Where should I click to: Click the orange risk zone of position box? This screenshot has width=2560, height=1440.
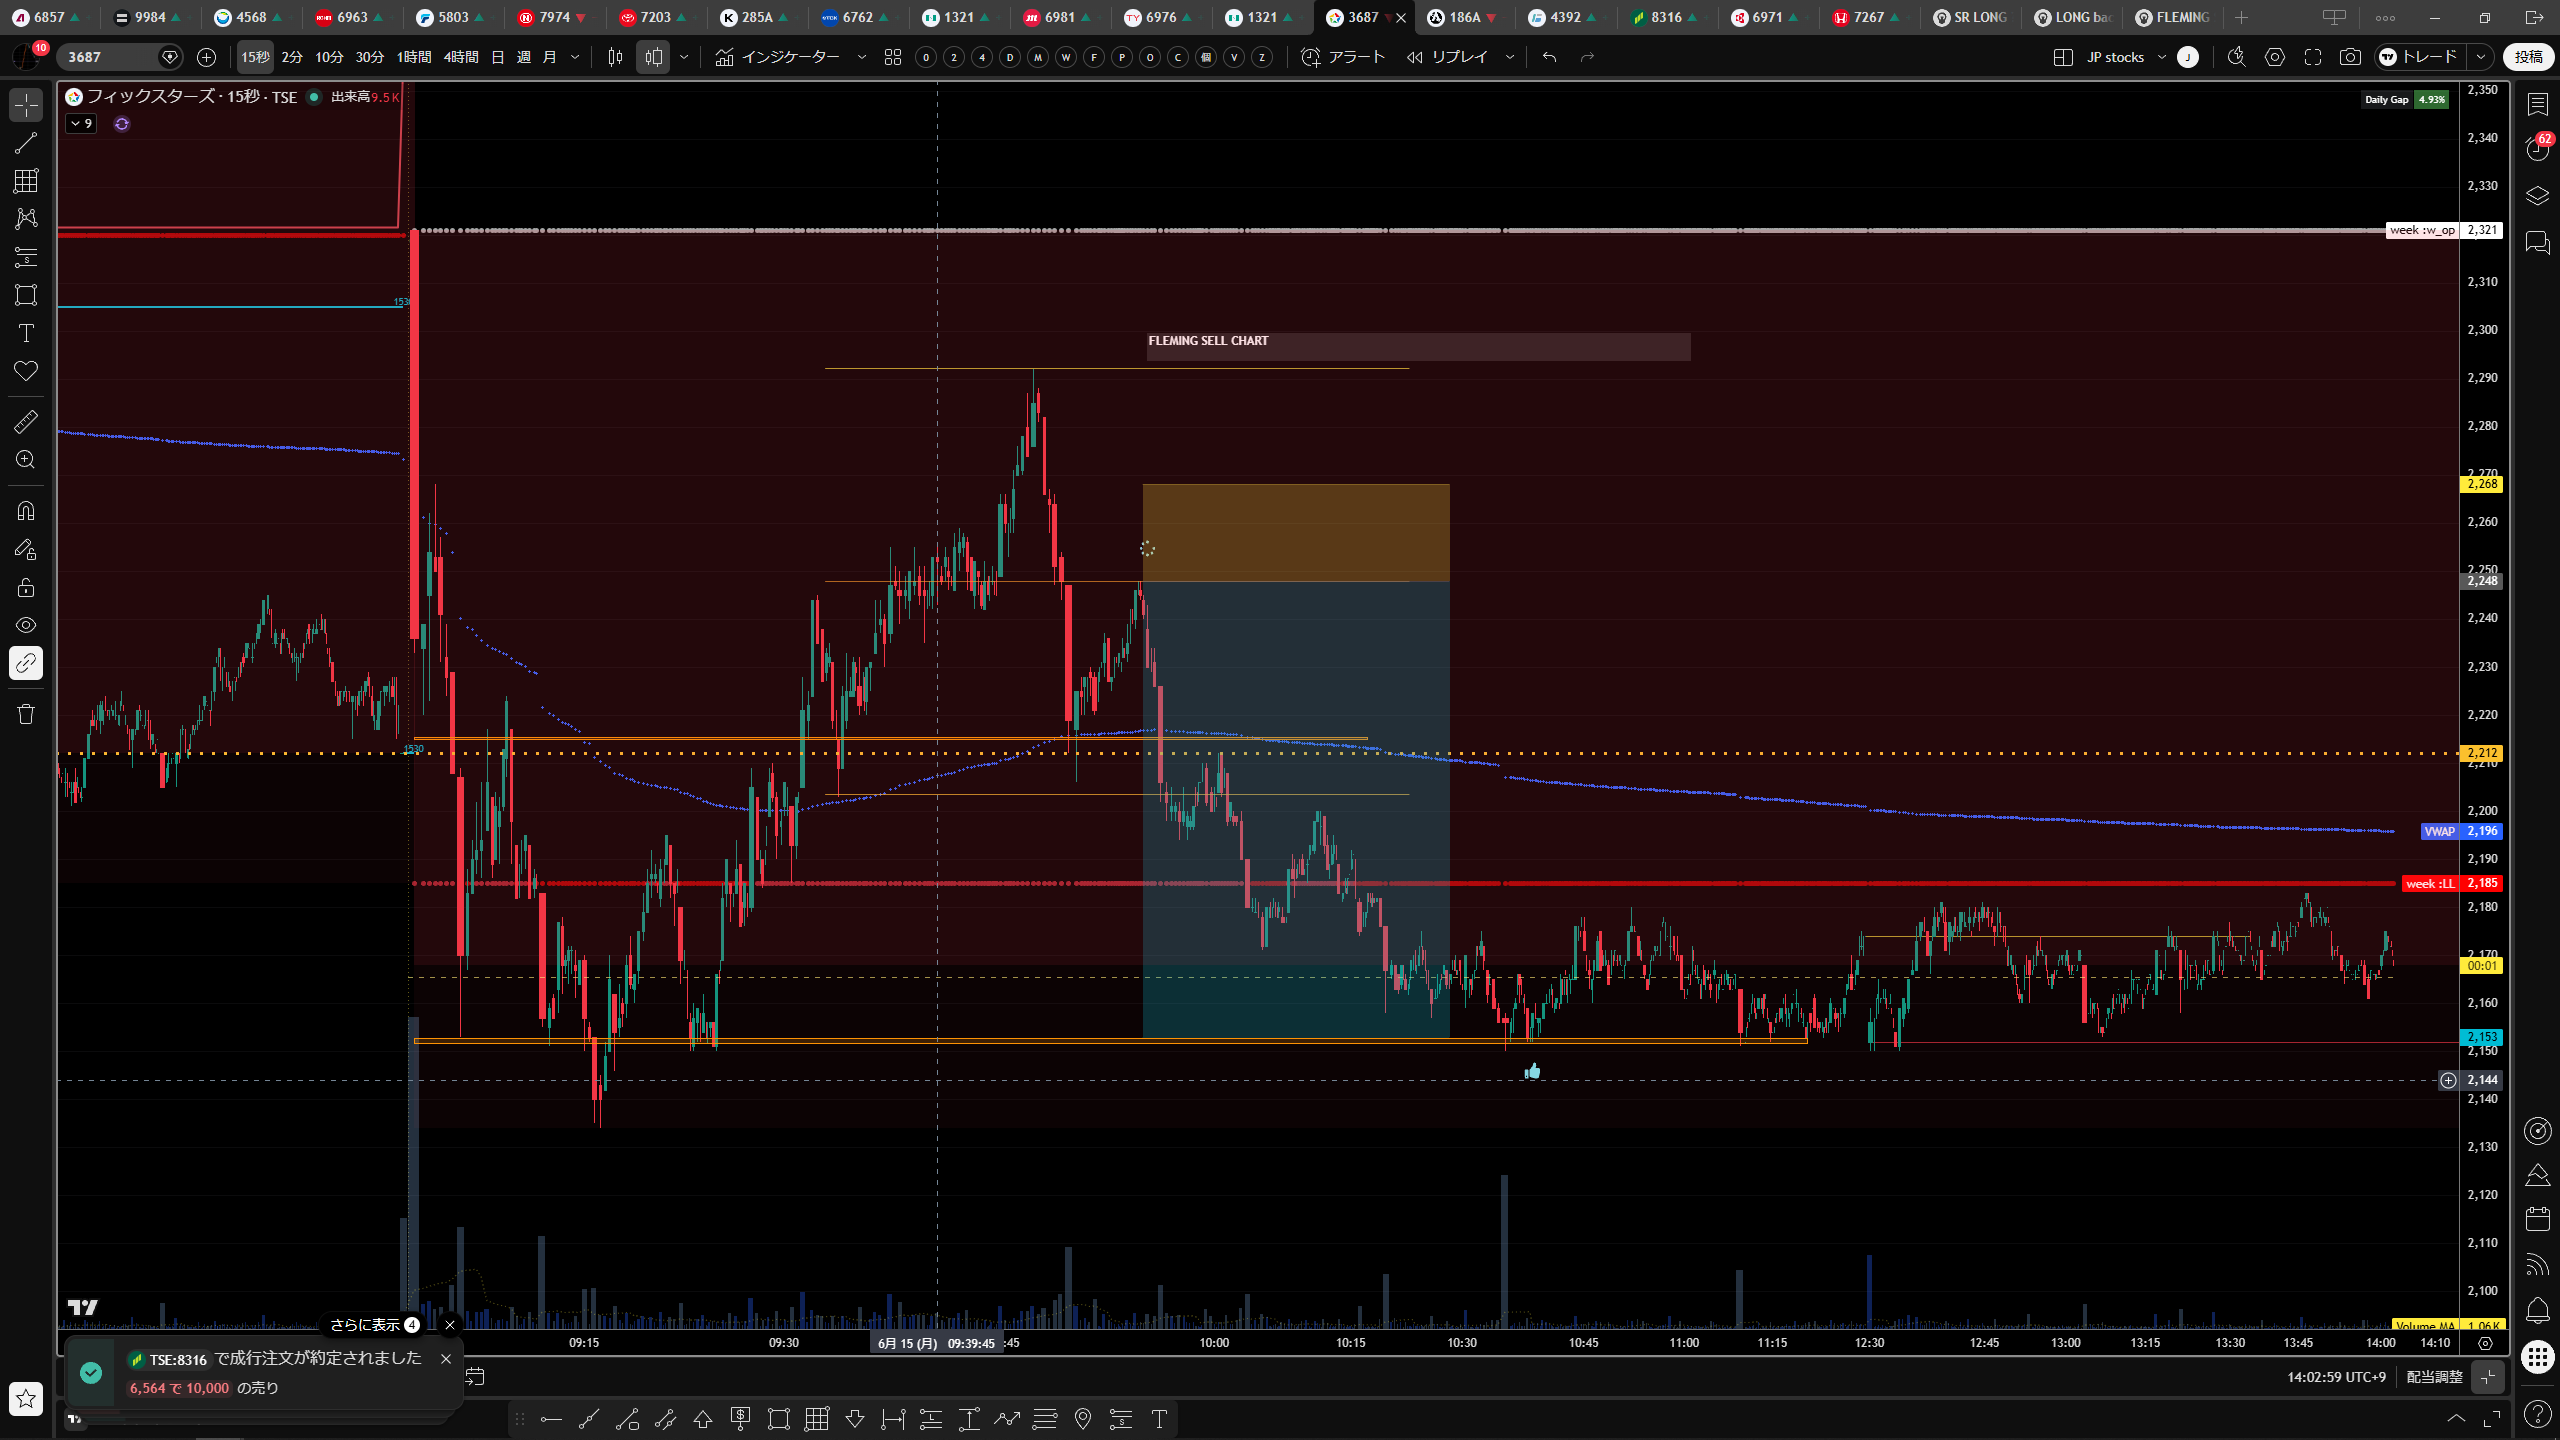coord(1296,533)
